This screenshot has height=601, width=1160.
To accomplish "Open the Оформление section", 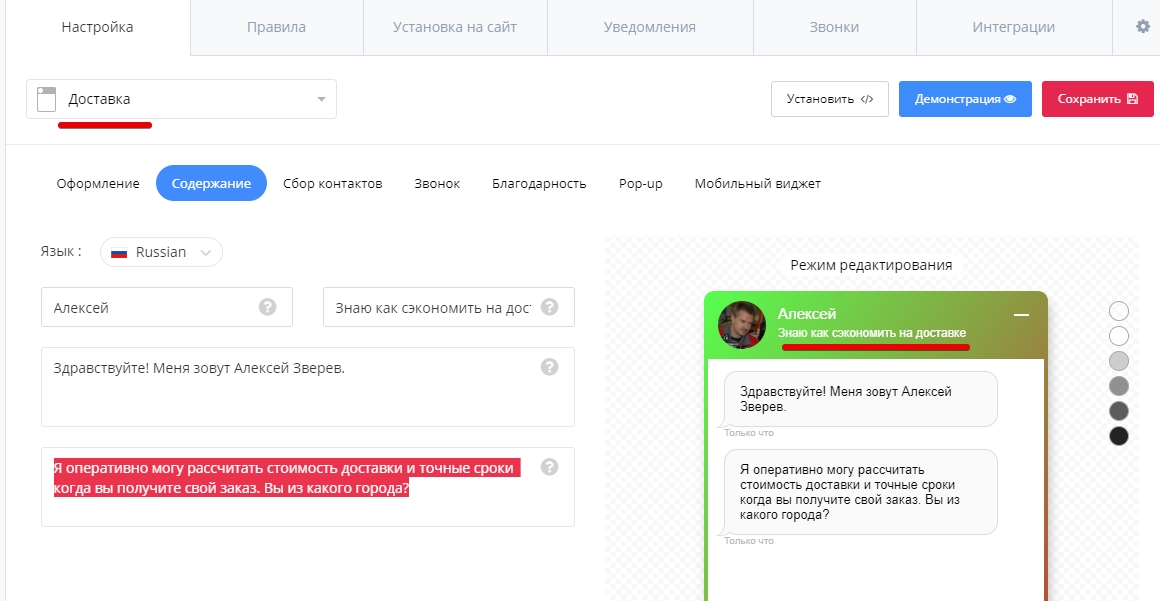I will (x=98, y=184).
